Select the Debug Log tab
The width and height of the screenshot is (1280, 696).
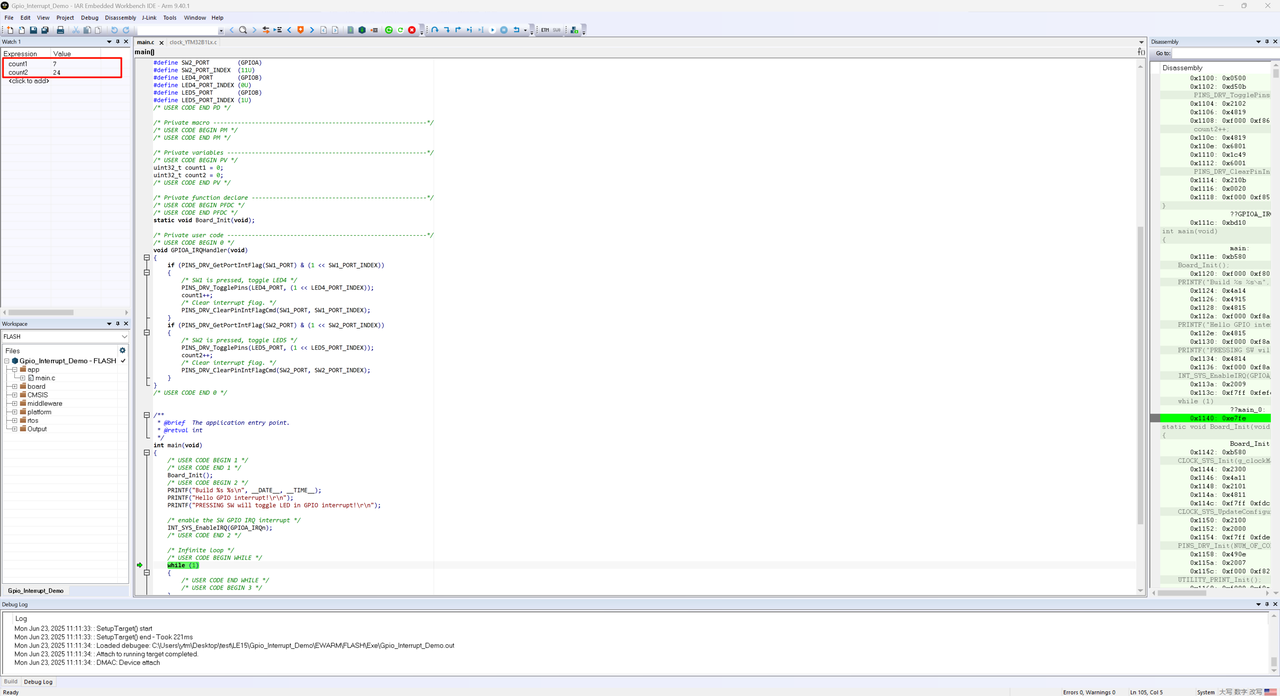pos(39,682)
